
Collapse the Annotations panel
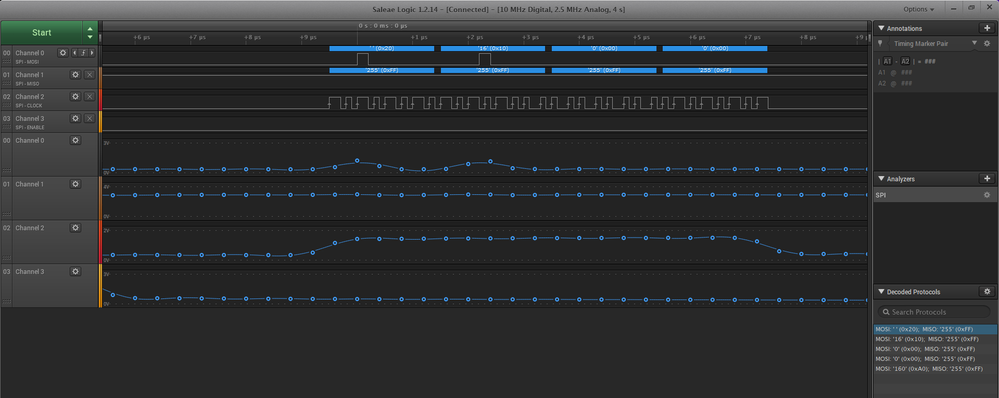881,28
